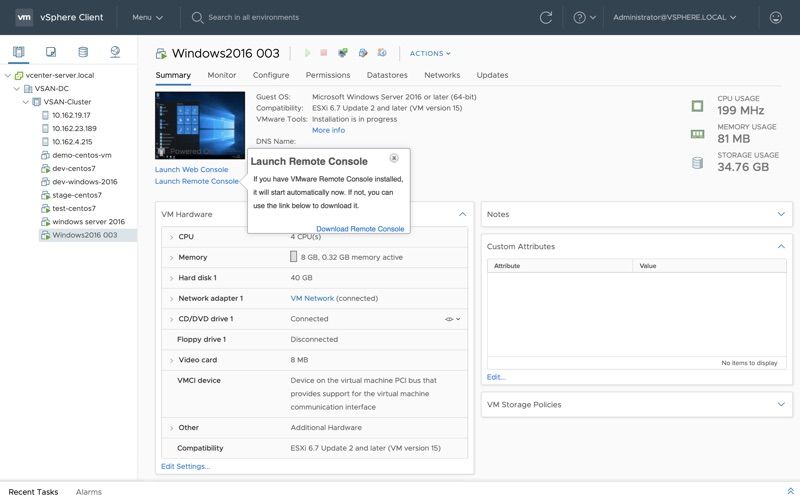Click the Edit Settings... link
Image resolution: width=800 pixels, height=500 pixels.
click(x=185, y=466)
